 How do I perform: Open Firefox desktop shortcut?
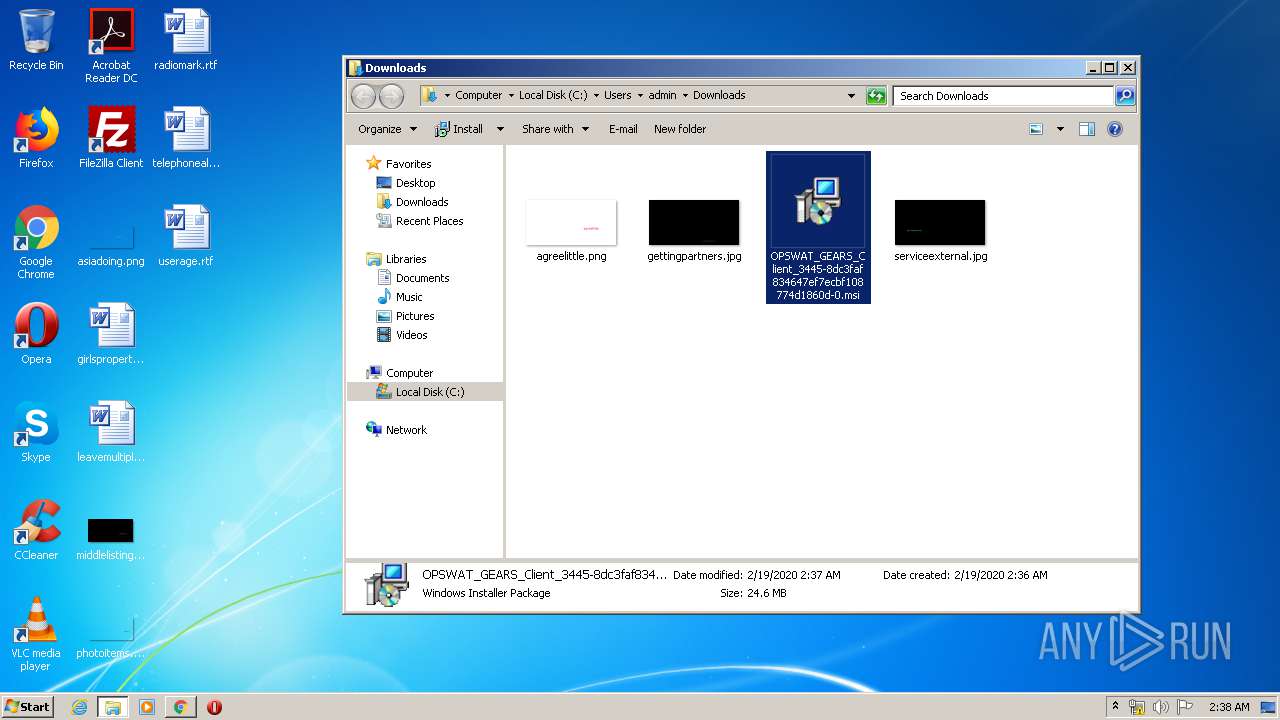36,138
